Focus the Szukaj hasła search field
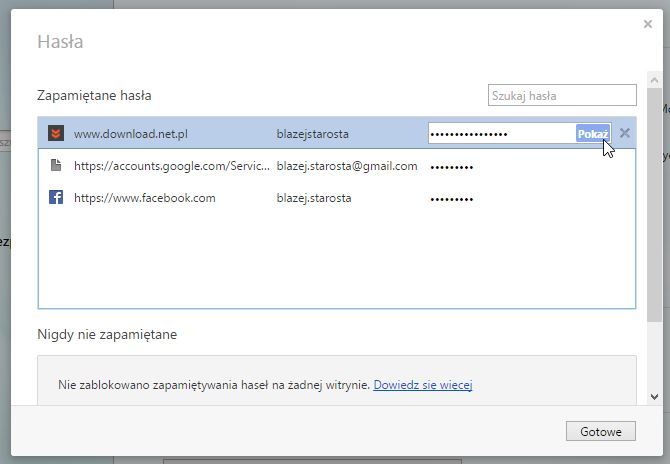This screenshot has height=464, width=670. click(x=562, y=95)
